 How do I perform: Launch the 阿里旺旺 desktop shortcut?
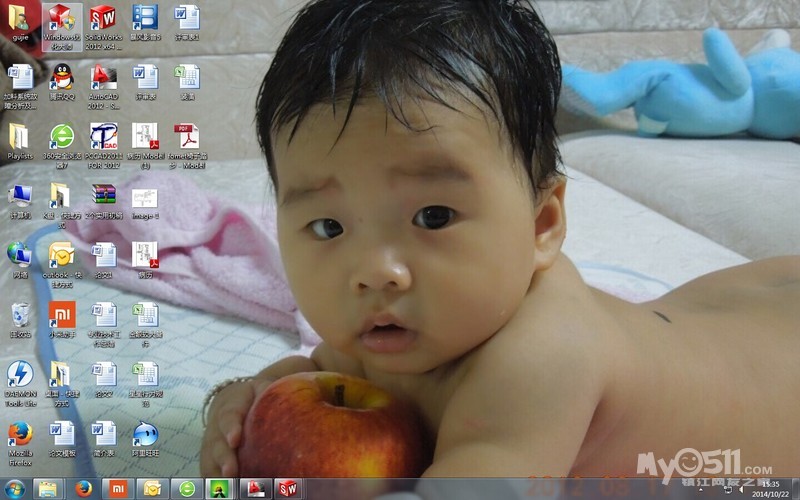pyautogui.click(x=146, y=439)
